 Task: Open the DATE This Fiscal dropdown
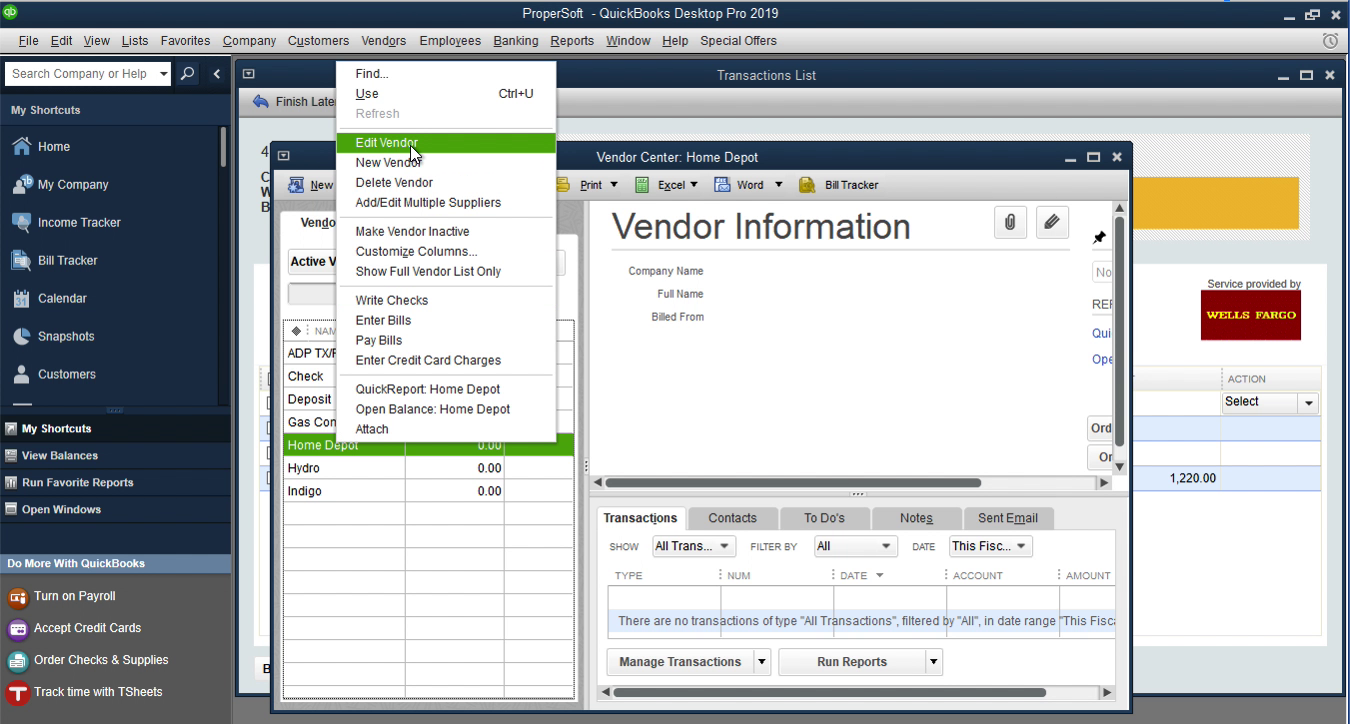[990, 546]
